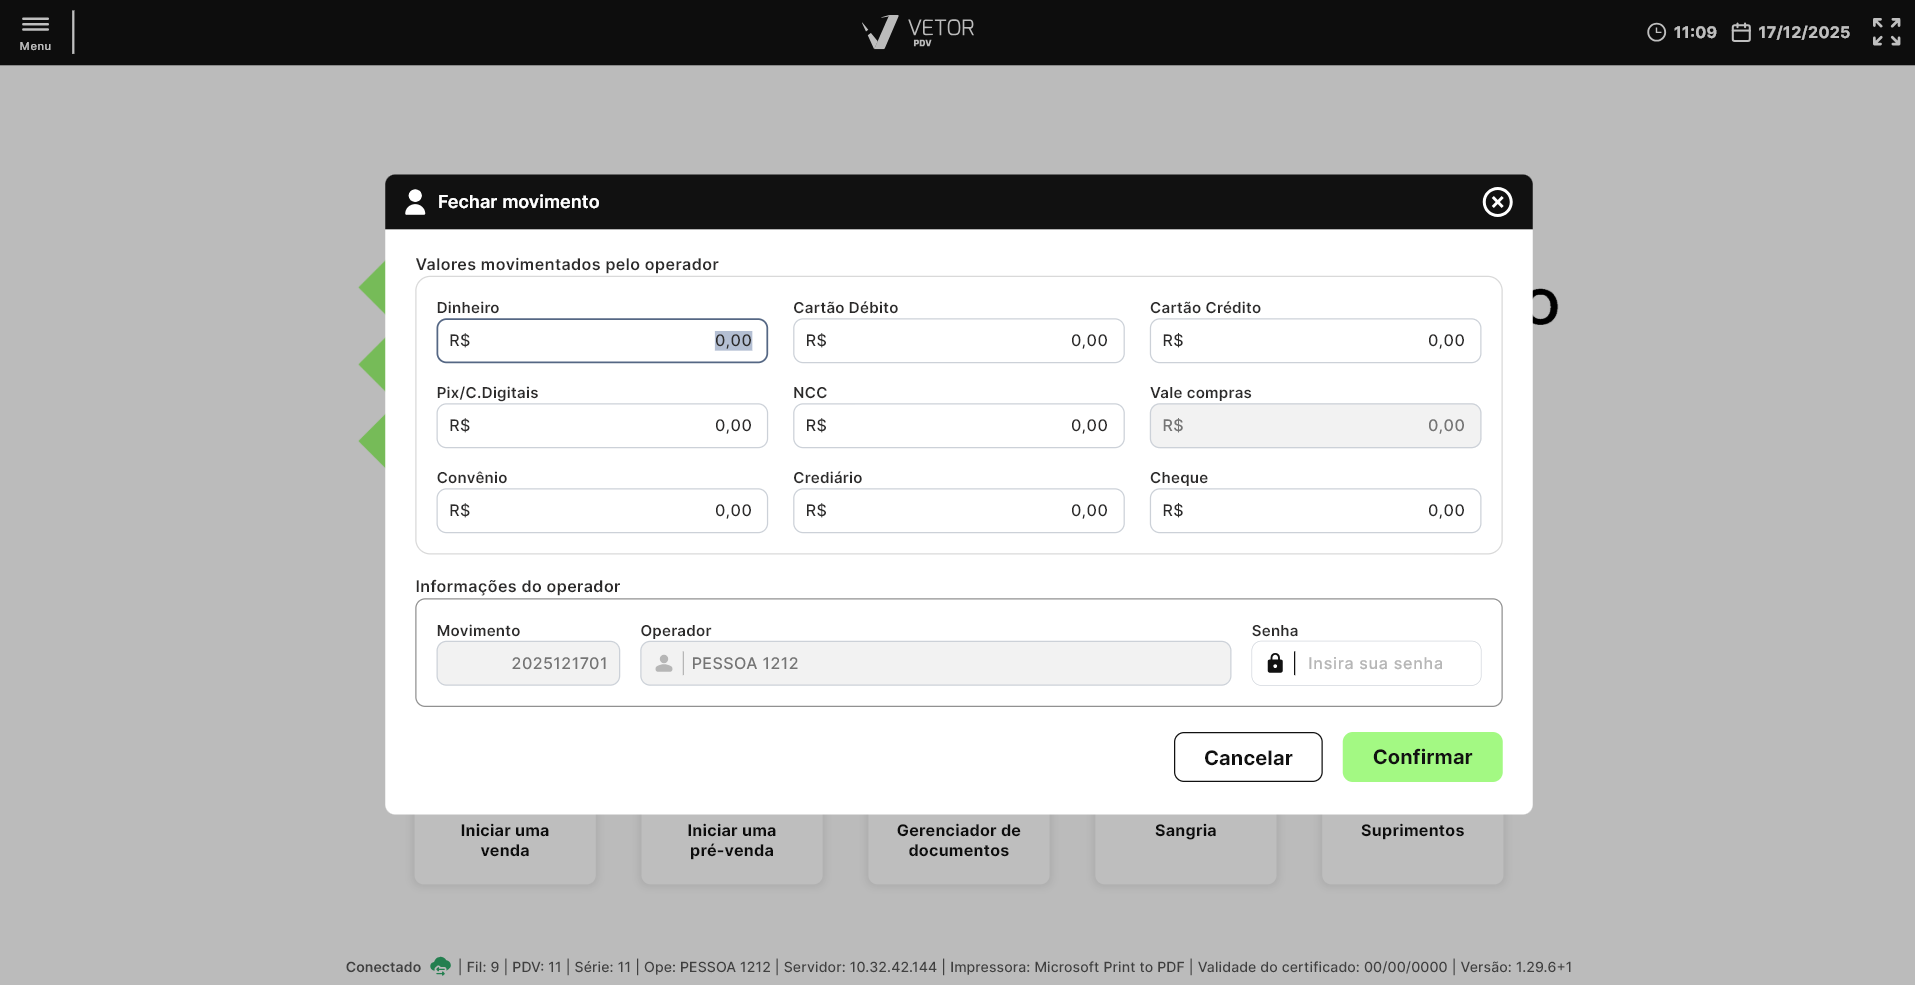This screenshot has height=985, width=1915.
Task: Click 'Série: 11' in the status bar
Action: [x=603, y=967]
